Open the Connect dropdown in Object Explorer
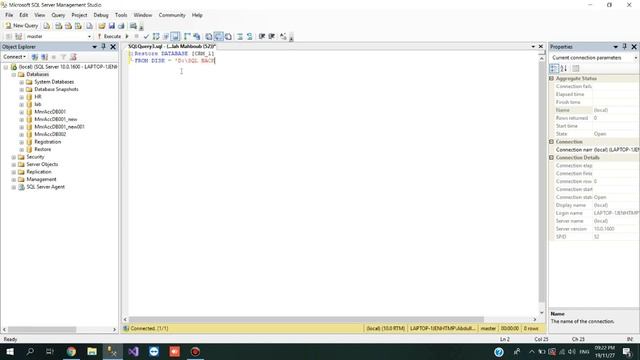Image resolution: width=640 pixels, height=360 pixels. (14, 57)
